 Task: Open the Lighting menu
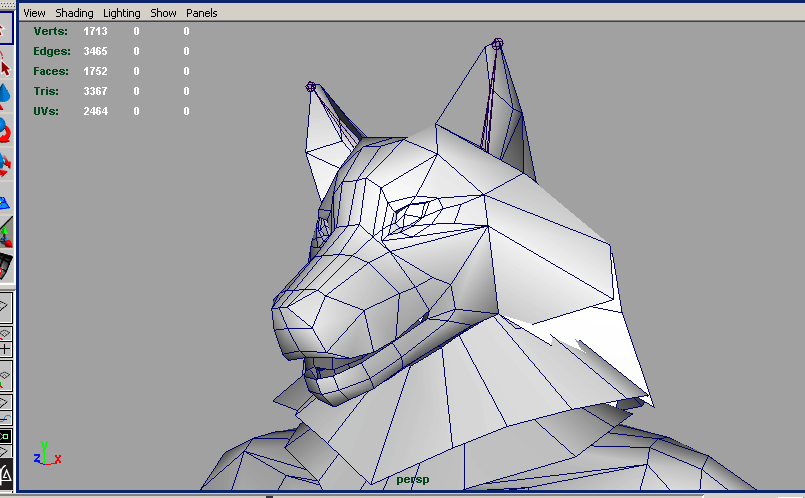(122, 13)
